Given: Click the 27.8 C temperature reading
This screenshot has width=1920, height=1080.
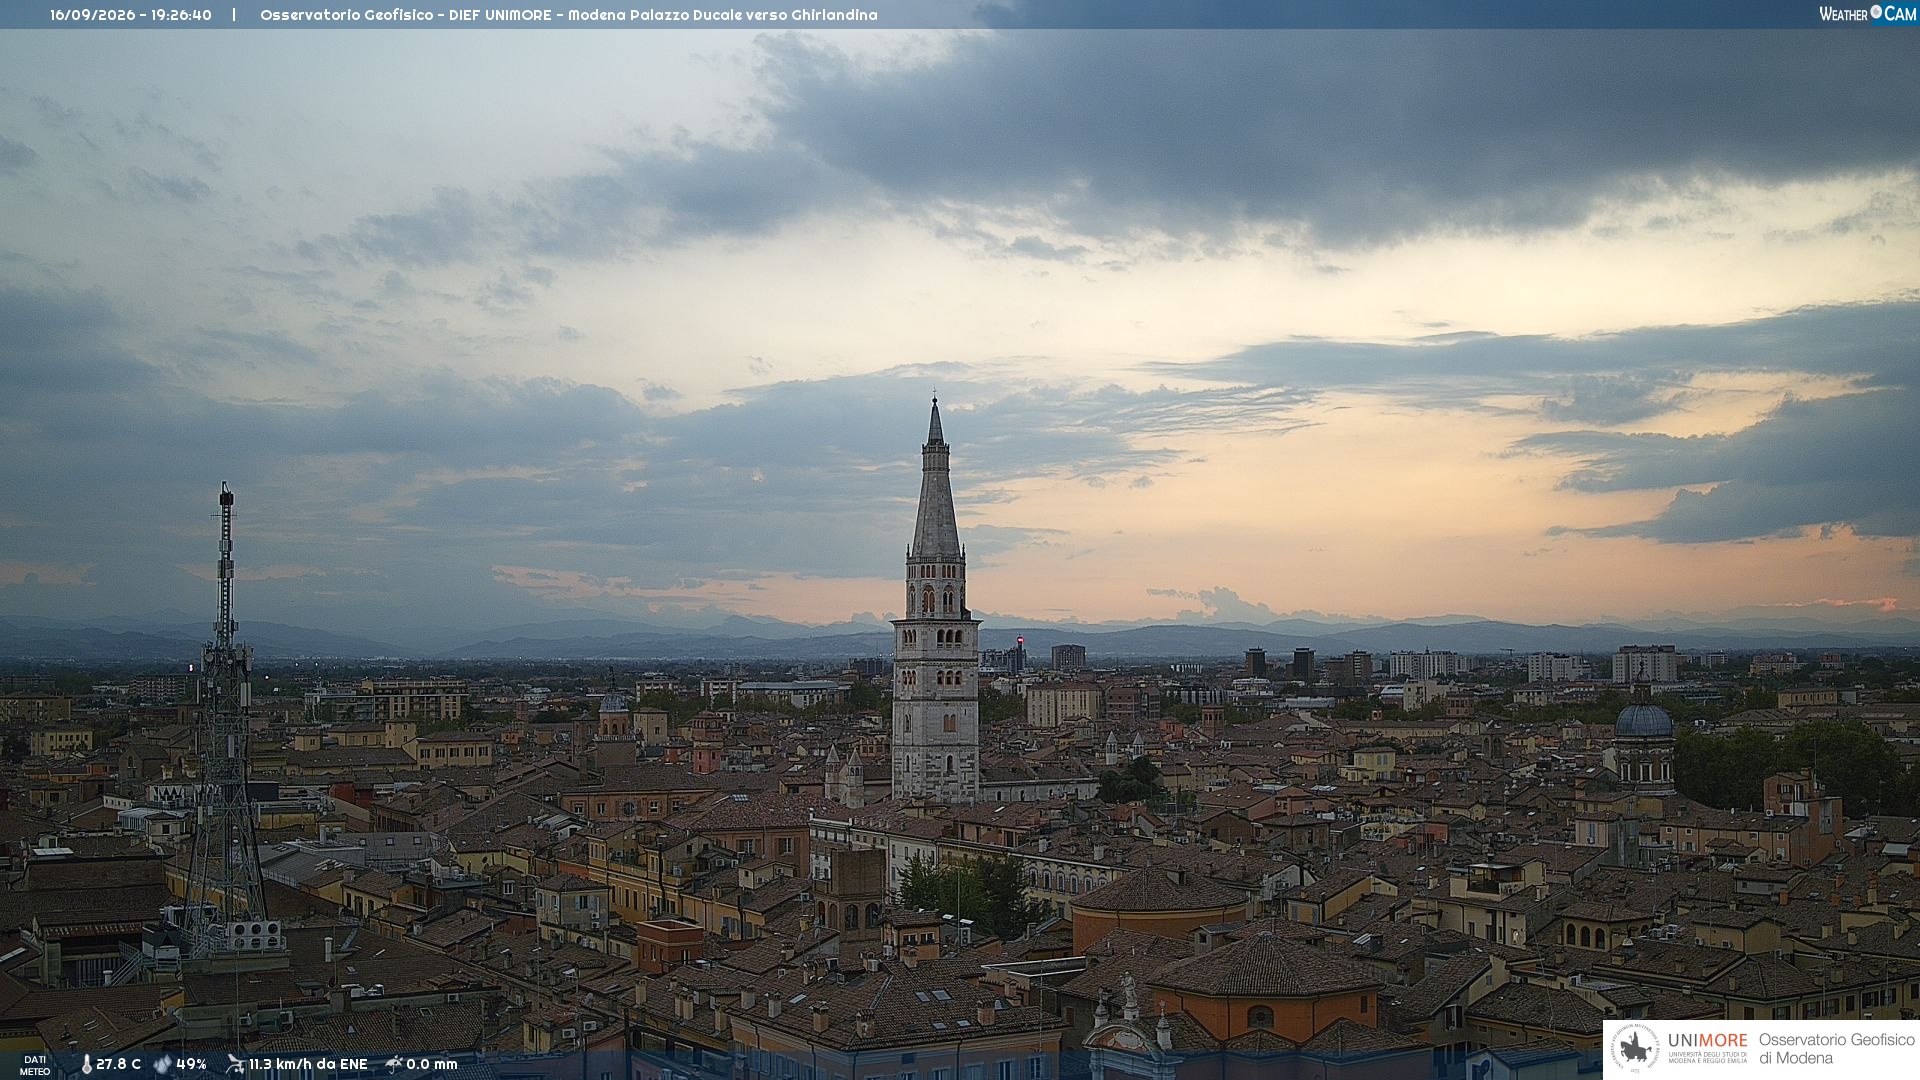Looking at the screenshot, I should pyautogui.click(x=118, y=1064).
